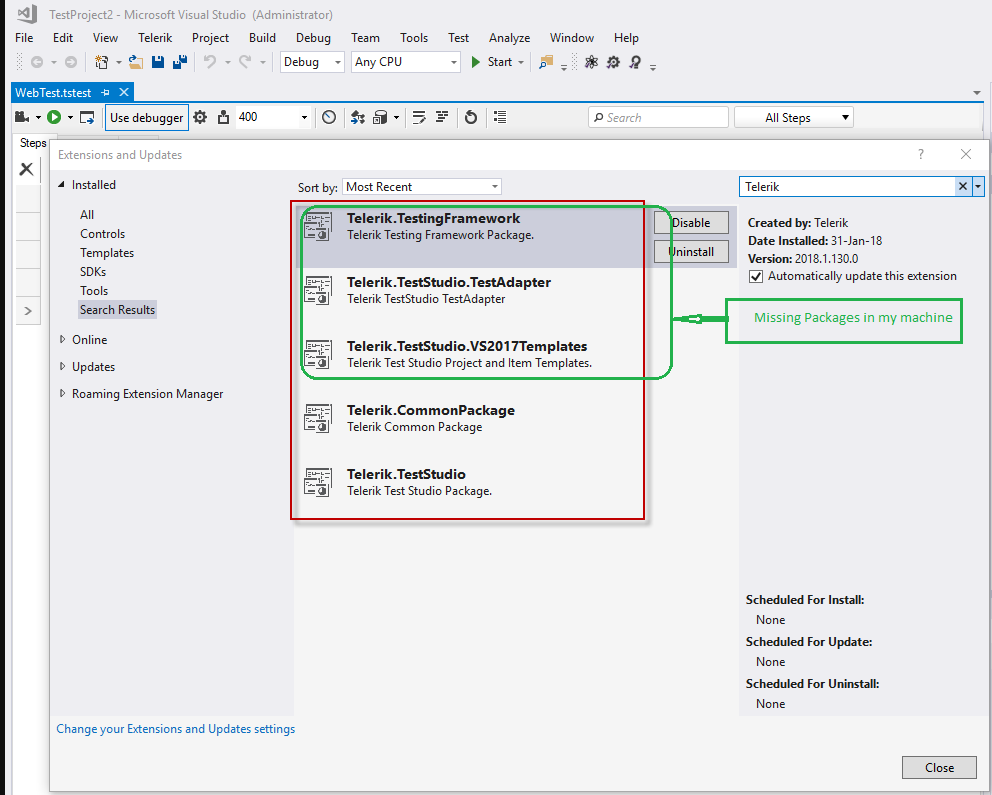Close the WebTest.tstest document tab
This screenshot has height=795, width=992.
124,92
